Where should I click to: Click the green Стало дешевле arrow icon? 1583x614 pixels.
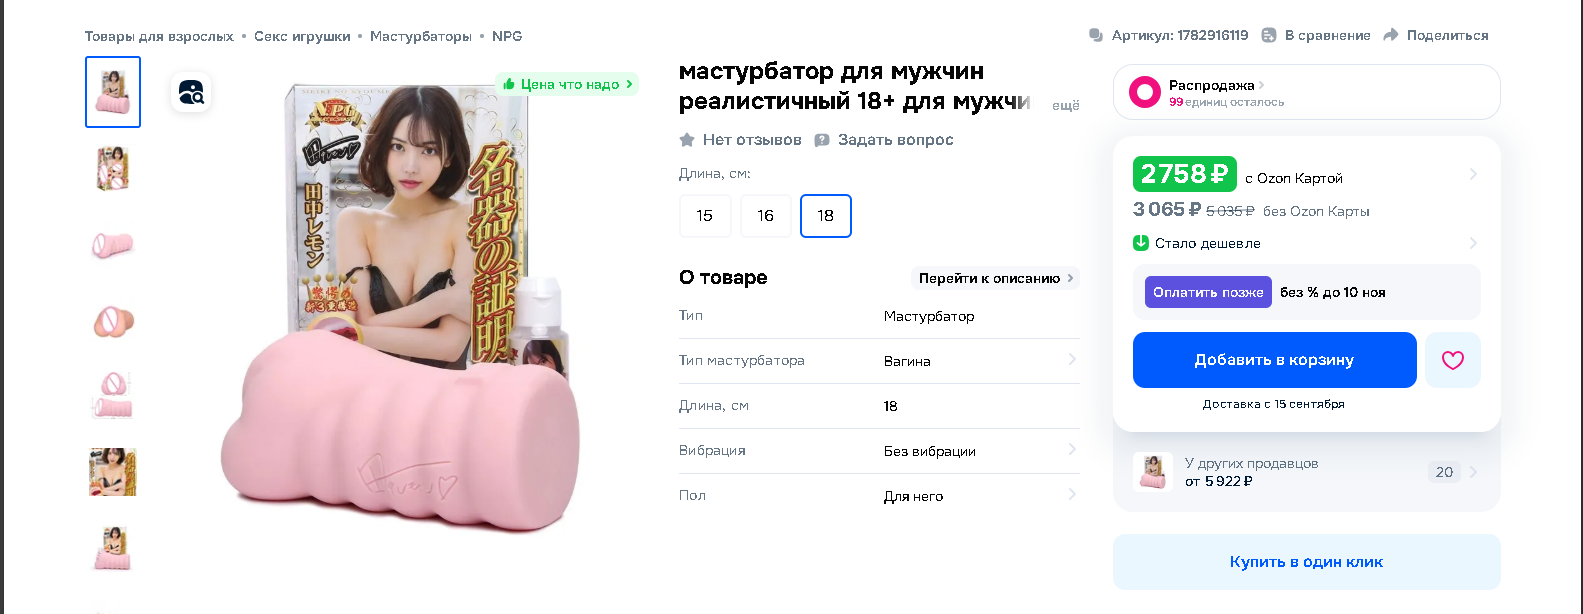point(1140,243)
